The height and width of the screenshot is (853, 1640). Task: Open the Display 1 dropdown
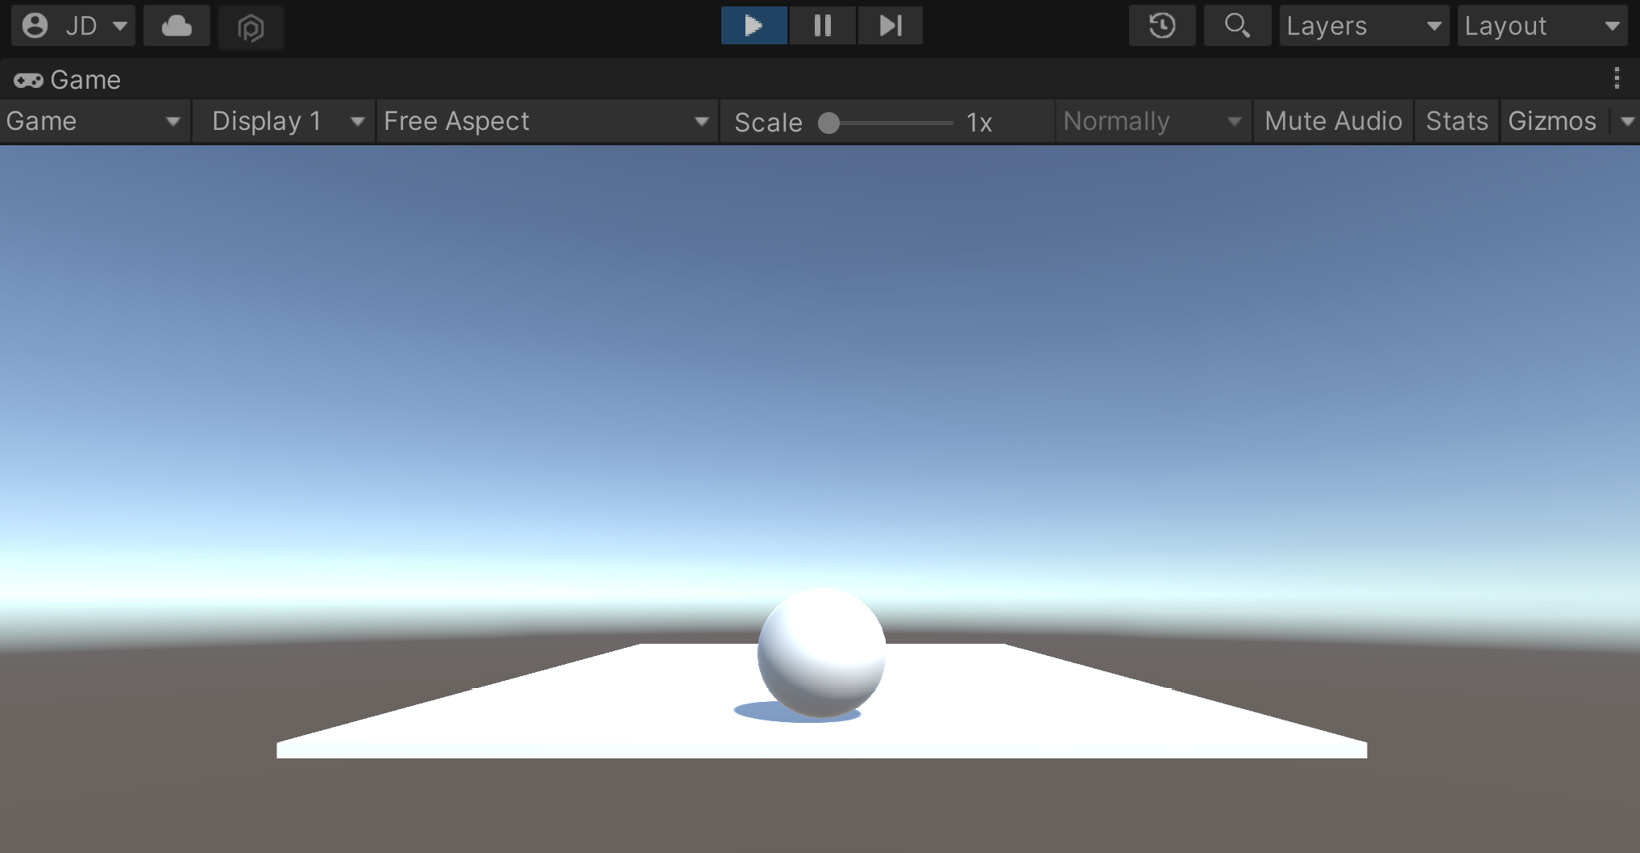pos(284,122)
